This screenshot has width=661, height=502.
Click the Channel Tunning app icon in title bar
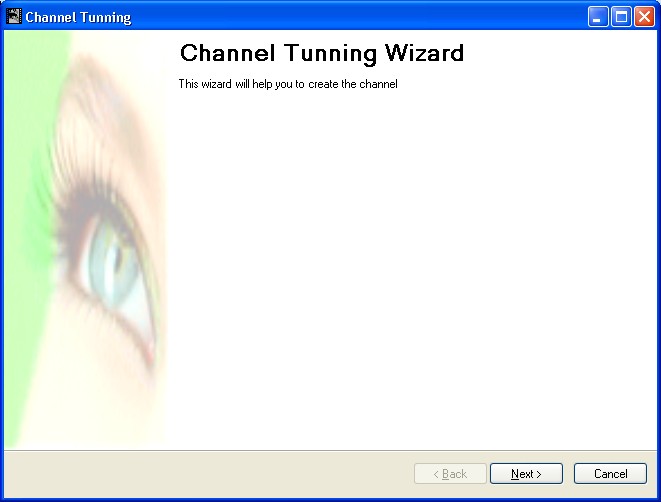(14, 17)
